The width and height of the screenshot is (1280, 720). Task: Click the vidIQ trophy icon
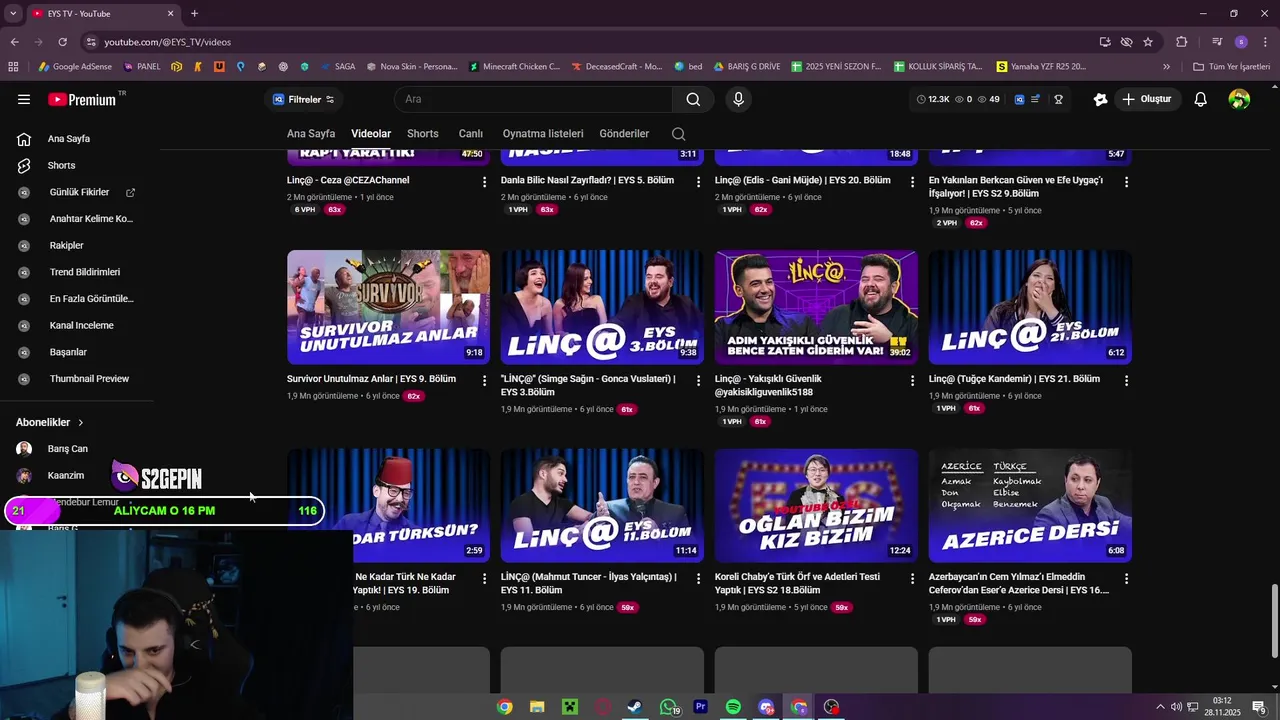click(x=1058, y=99)
